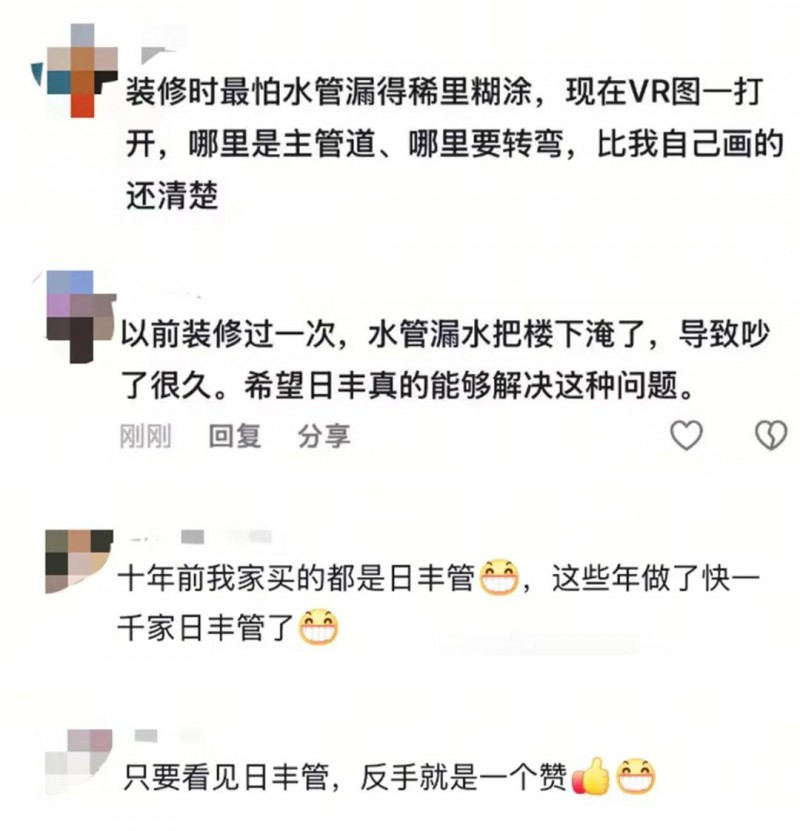800x831 pixels.
Task: Select the comment about 楼下淹了
Action: tap(444, 359)
